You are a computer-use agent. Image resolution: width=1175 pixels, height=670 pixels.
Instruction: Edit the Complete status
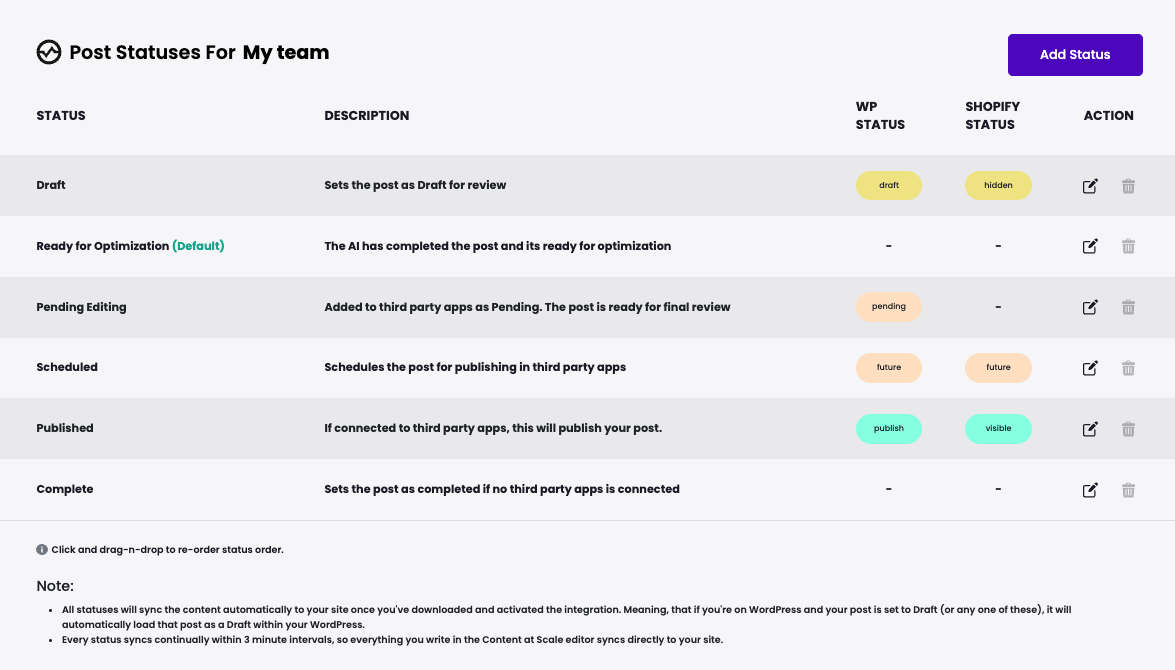click(x=1090, y=490)
